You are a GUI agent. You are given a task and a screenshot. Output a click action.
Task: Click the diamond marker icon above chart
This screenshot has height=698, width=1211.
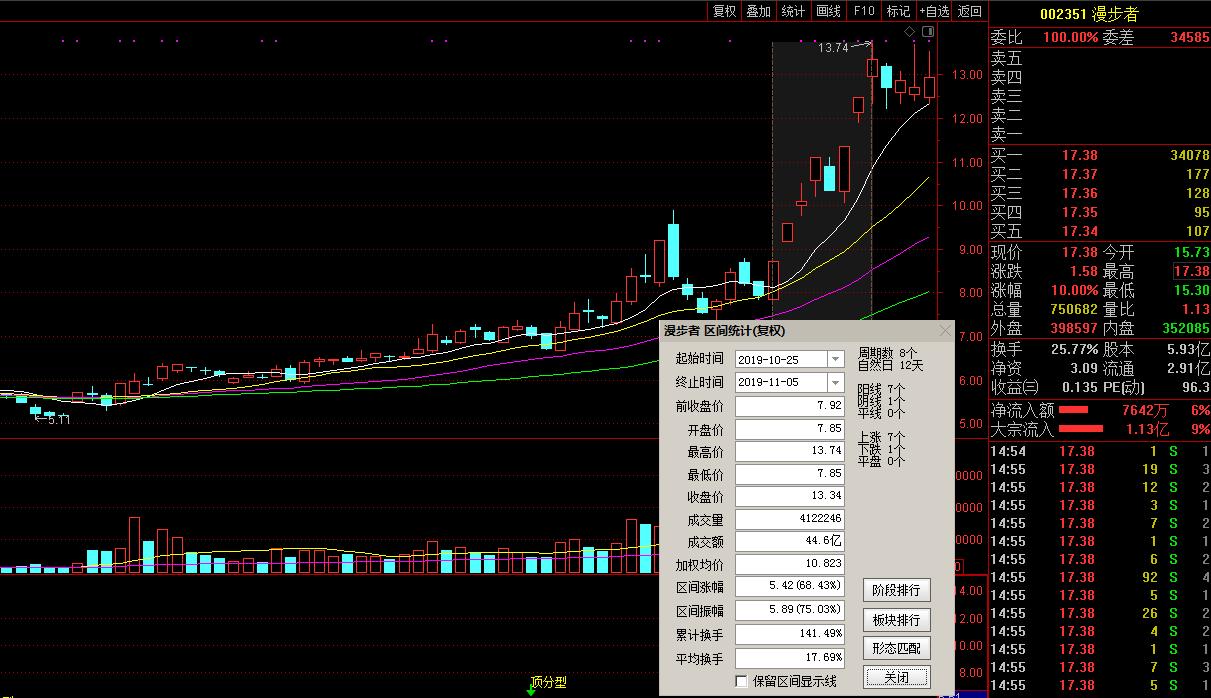coord(910,33)
